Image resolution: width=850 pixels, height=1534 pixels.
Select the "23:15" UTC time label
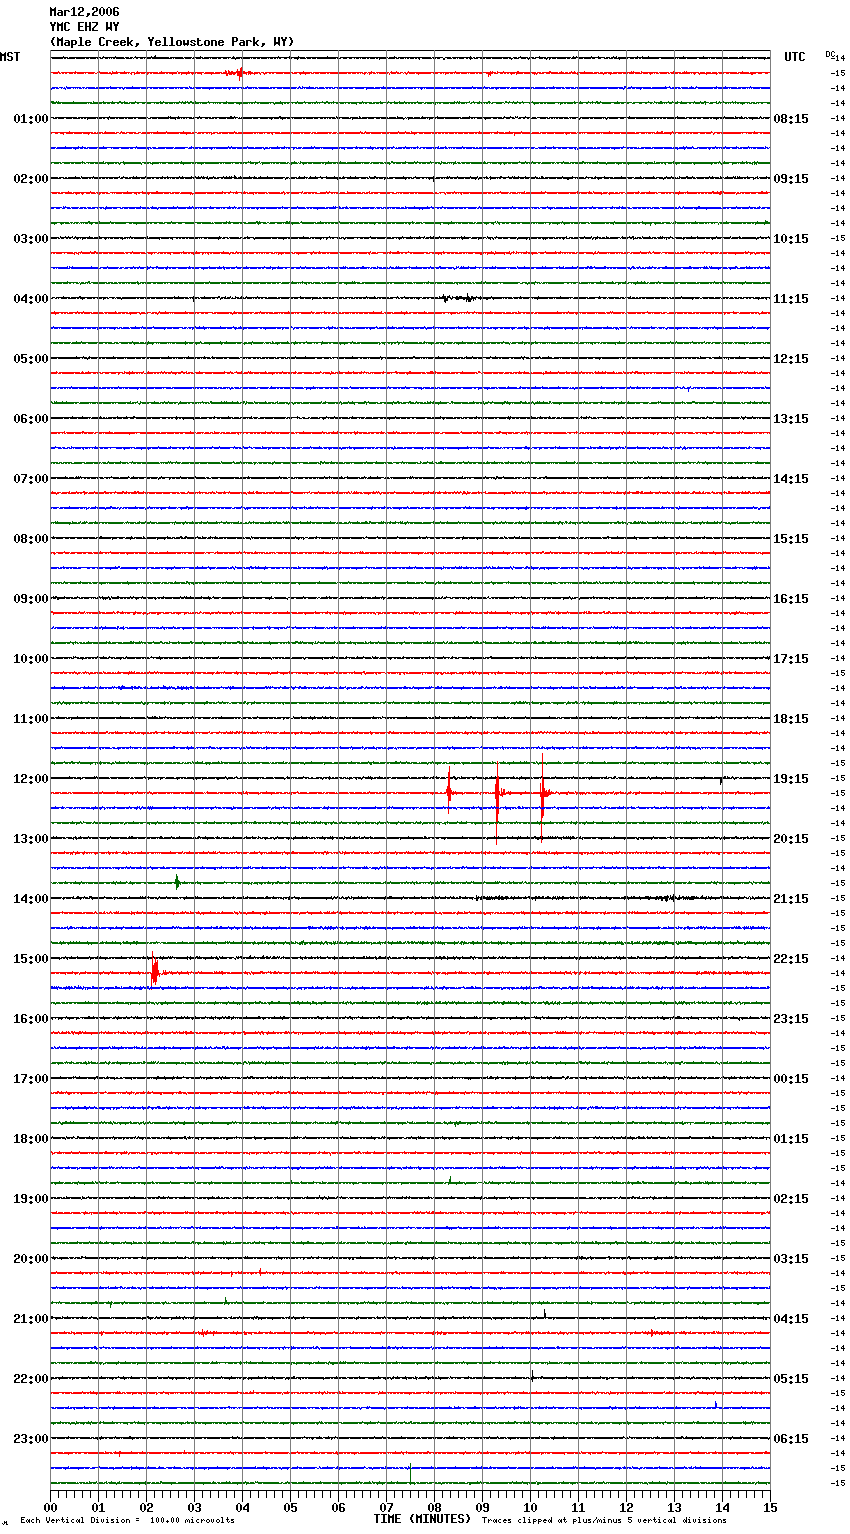coord(791,1019)
